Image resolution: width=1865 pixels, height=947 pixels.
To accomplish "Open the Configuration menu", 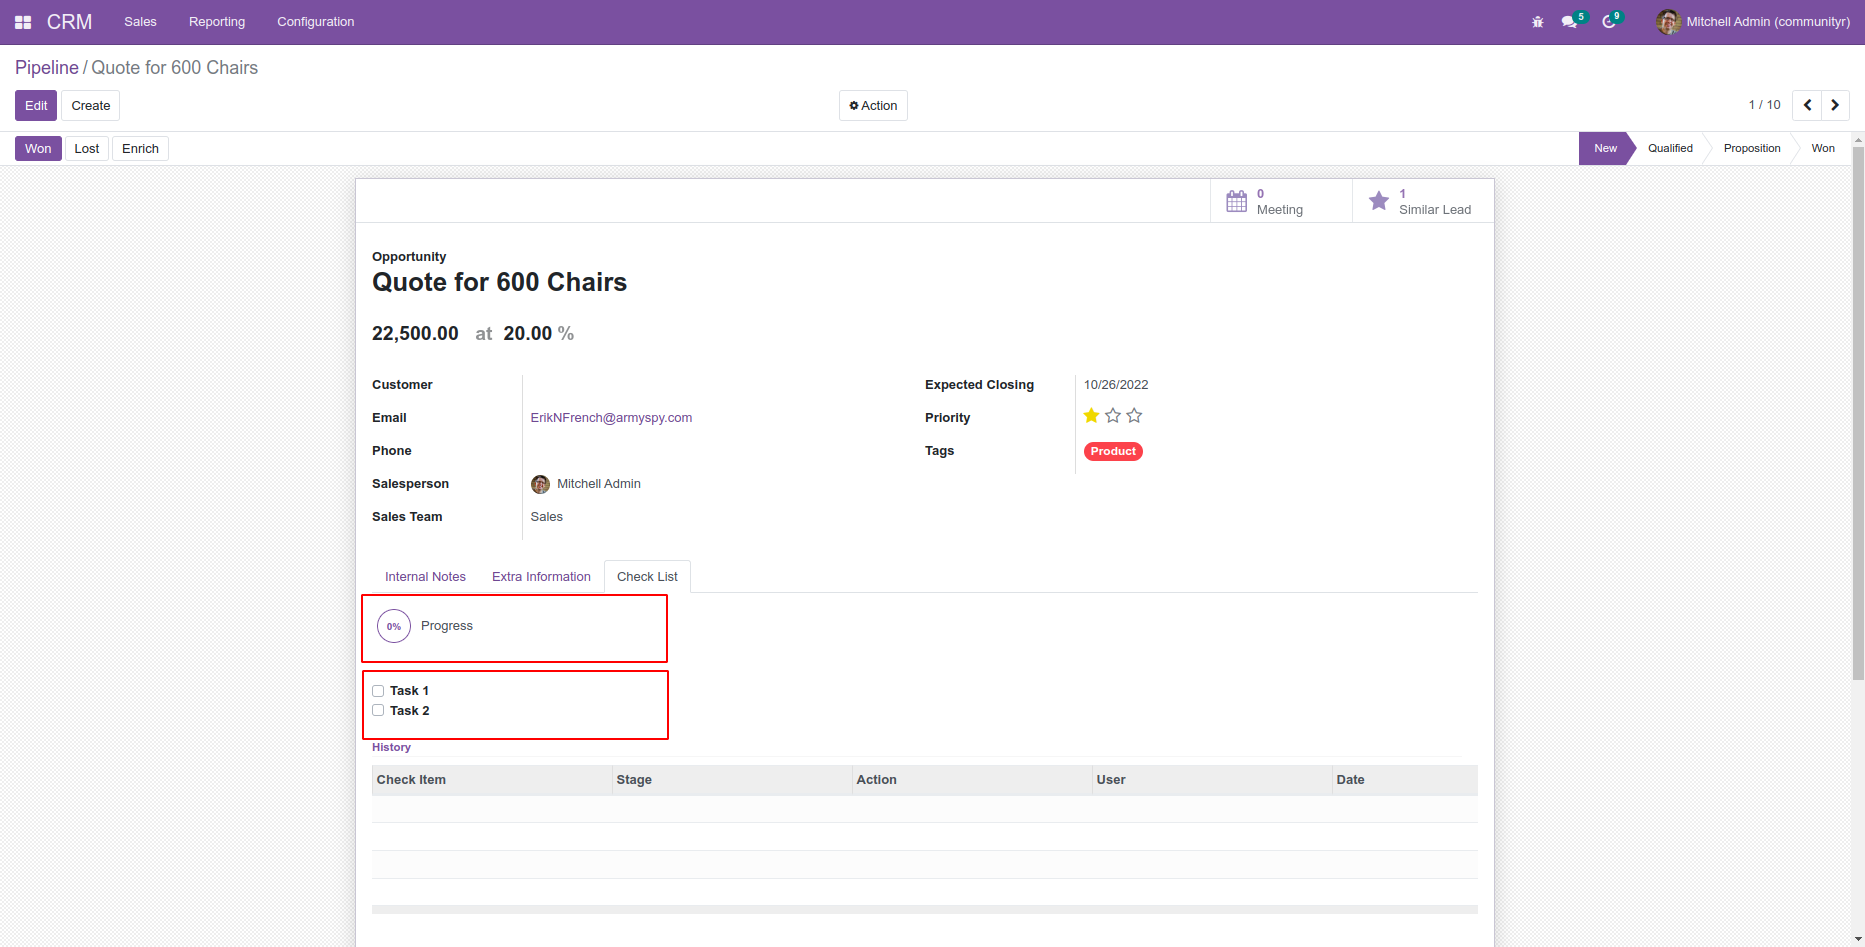I will tap(316, 22).
